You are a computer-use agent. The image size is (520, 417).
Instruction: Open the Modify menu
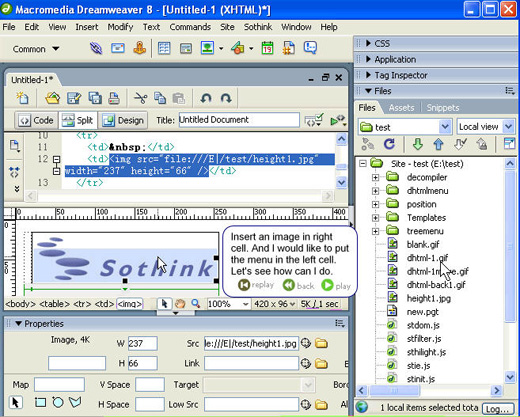(x=120, y=27)
